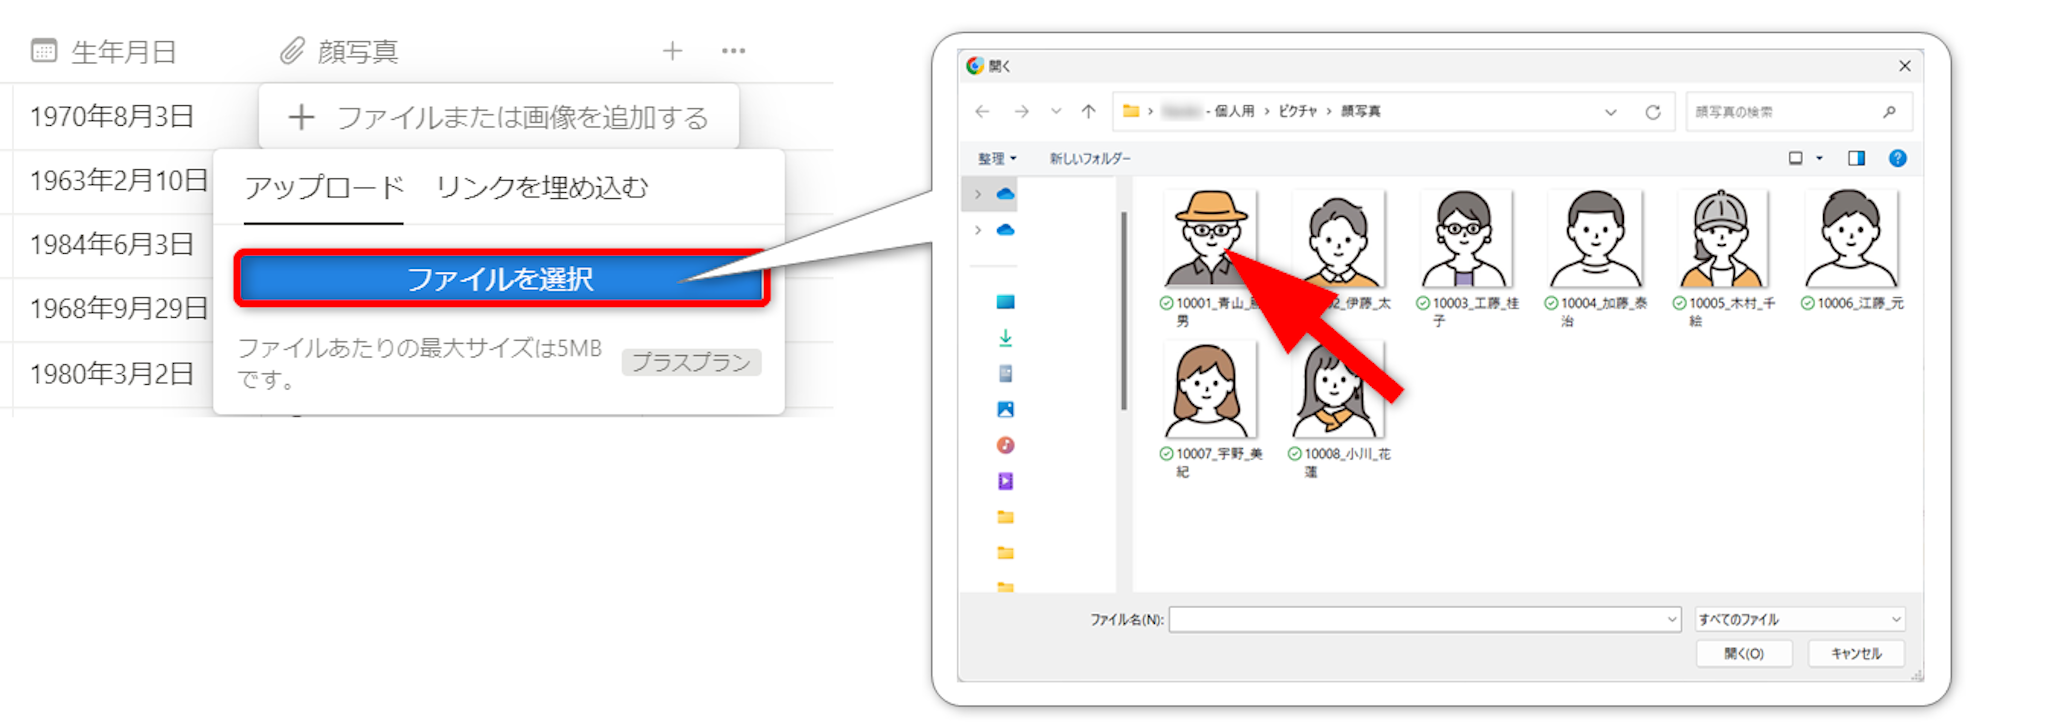Viewport: 2048px width, 722px height.
Task: Show the preview pane
Action: coord(1856,158)
